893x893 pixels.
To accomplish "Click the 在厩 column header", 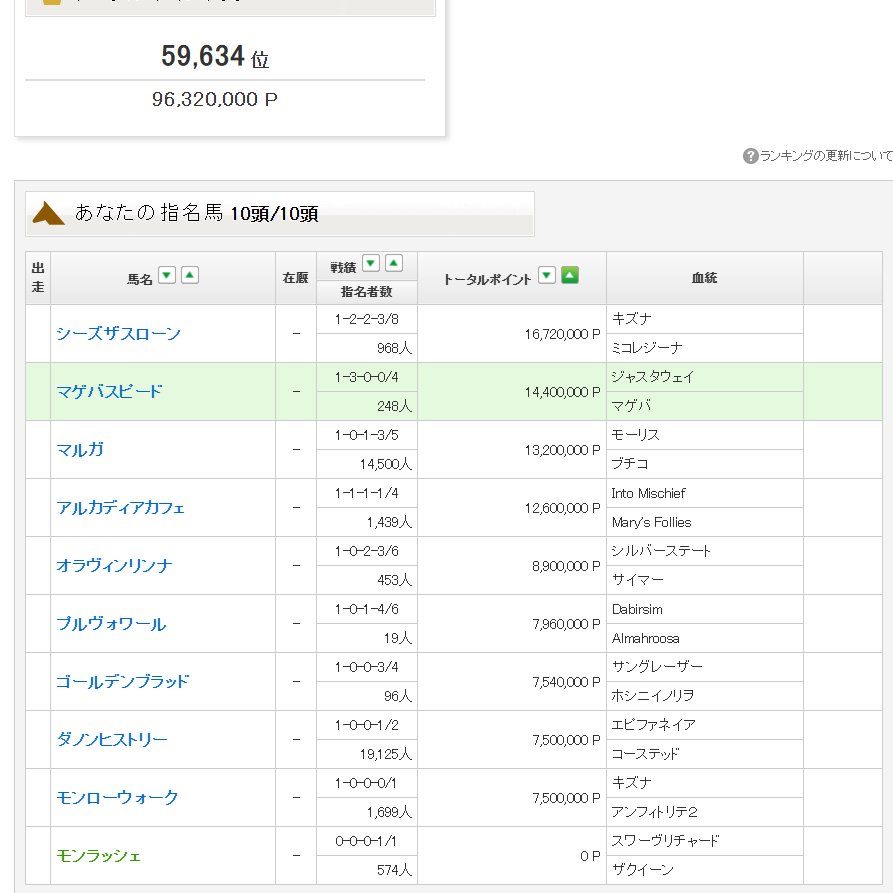I will [296, 278].
